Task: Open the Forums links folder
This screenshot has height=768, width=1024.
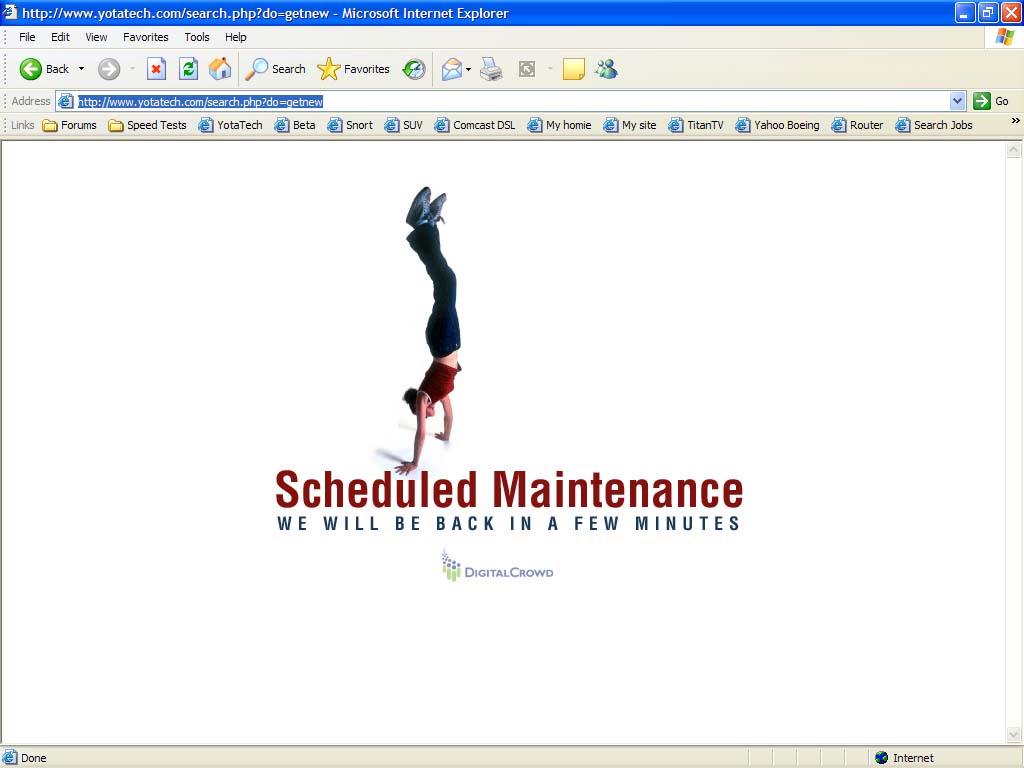Action: coord(70,125)
